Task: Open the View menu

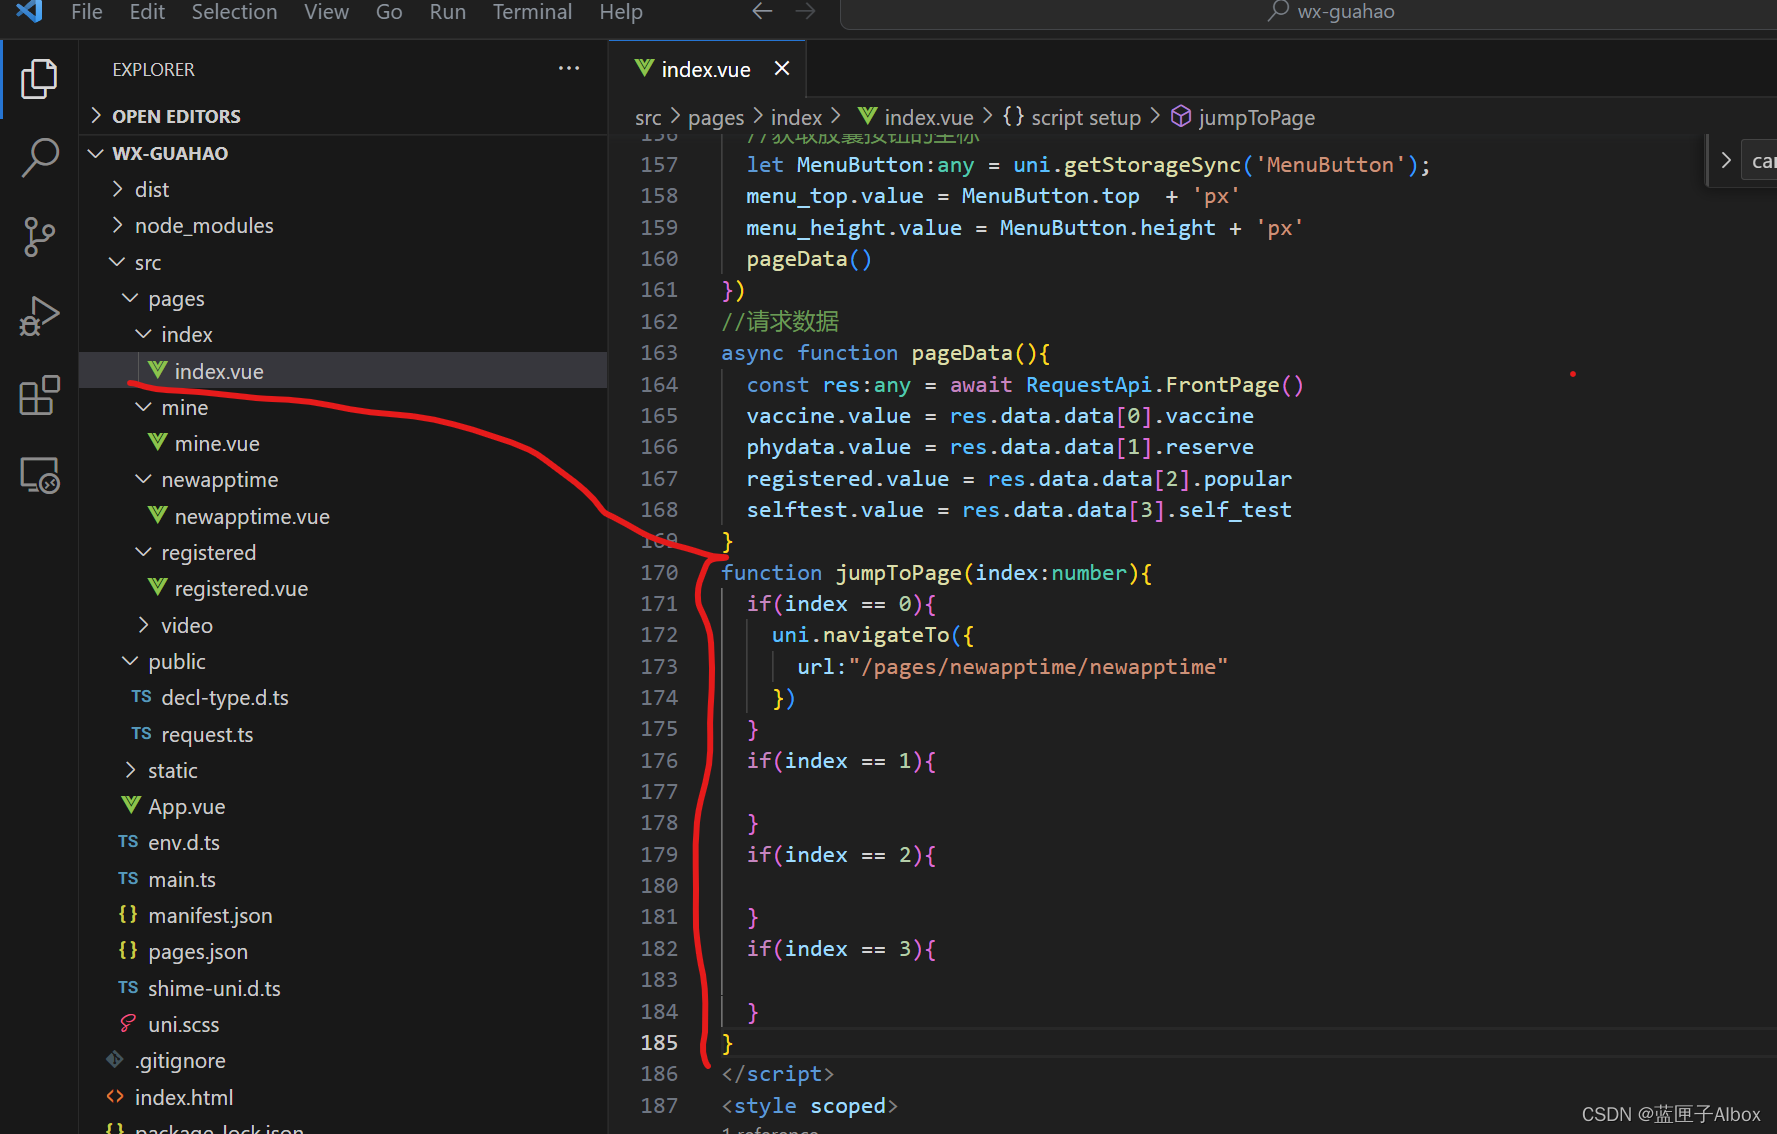Action: click(x=326, y=12)
